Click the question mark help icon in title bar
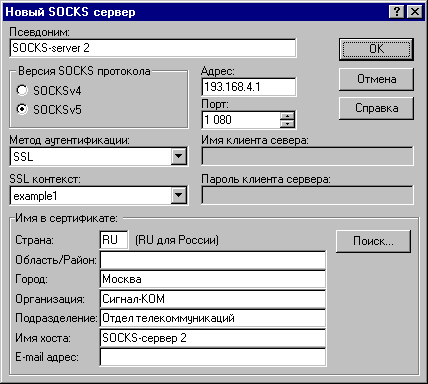 click(397, 12)
